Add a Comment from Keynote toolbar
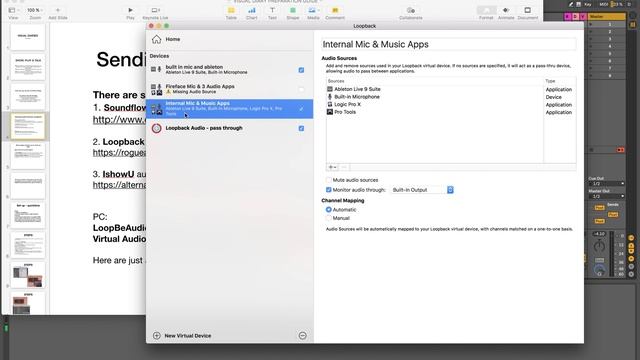This screenshot has height=360, width=640. tap(335, 13)
